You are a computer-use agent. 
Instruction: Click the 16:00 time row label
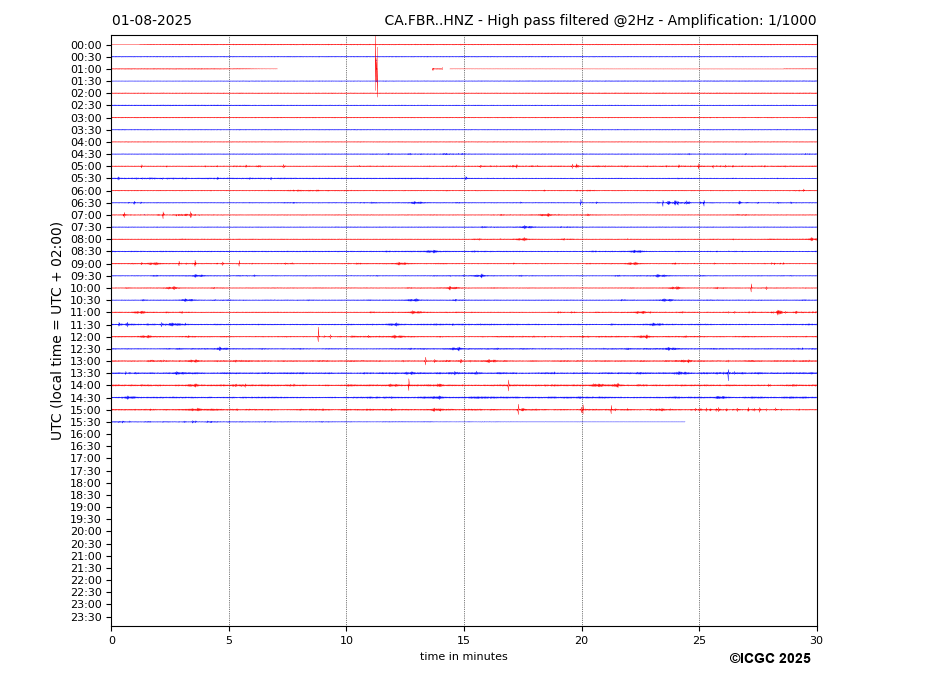(x=86, y=435)
